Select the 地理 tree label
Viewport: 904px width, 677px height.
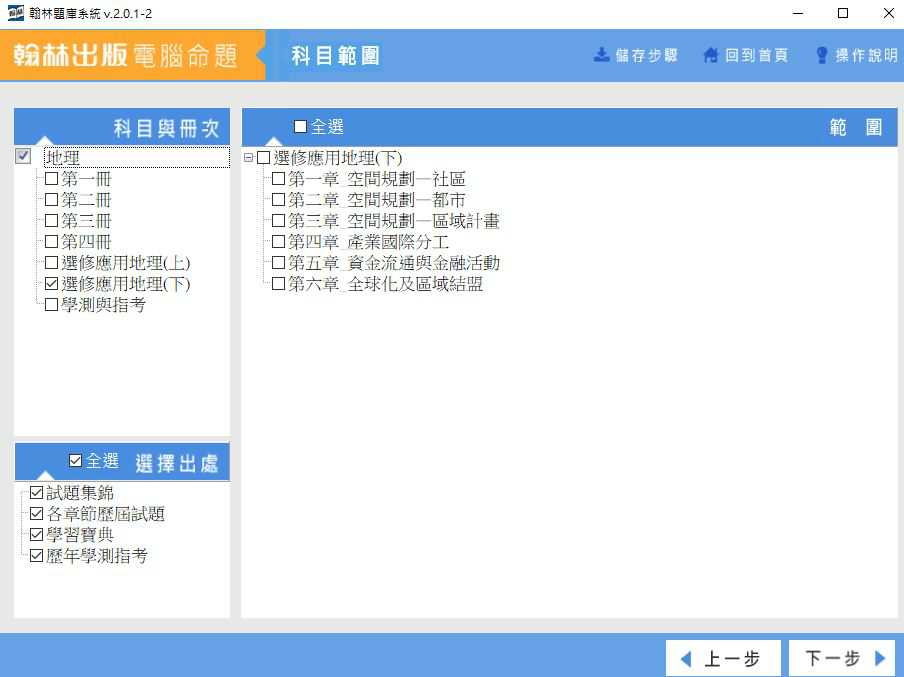[x=63, y=157]
